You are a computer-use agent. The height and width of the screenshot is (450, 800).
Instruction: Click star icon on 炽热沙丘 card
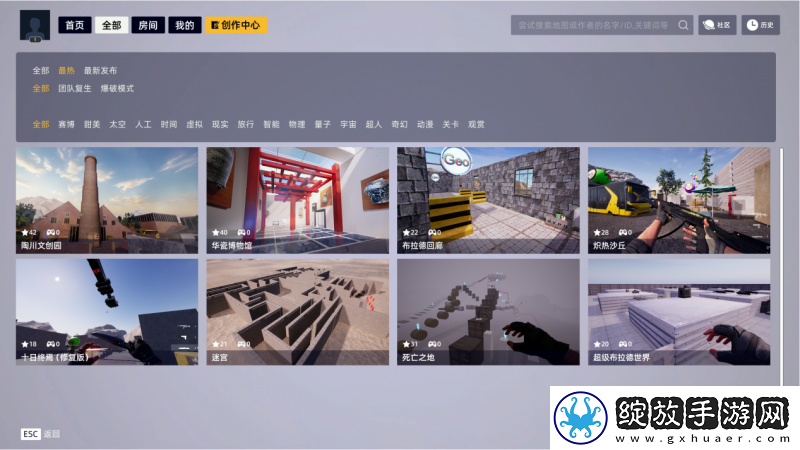pos(597,233)
